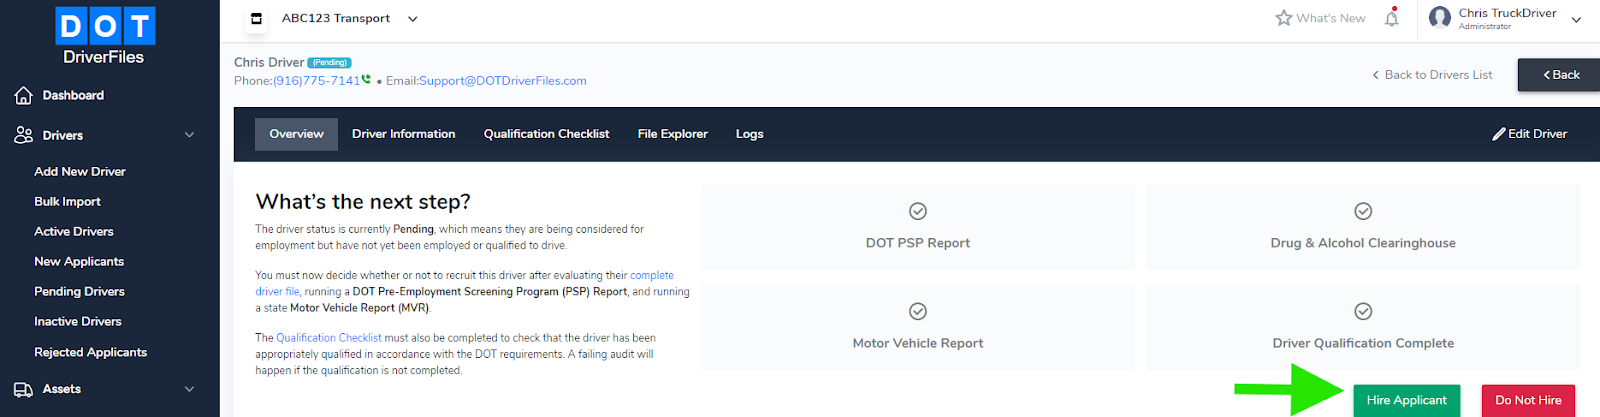Click the What's New text
Screen dimensions: 1600x417
coord(1331,18)
